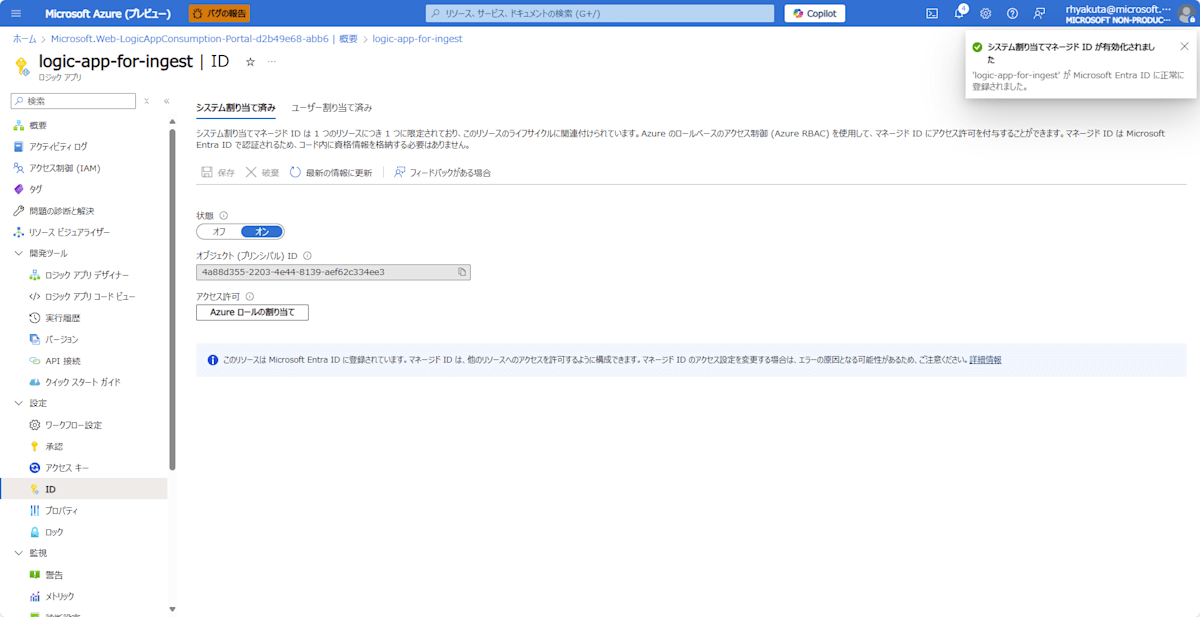The width and height of the screenshot is (1200, 617).
Task: Open the 詳細情報 link
Action: [x=985, y=359]
